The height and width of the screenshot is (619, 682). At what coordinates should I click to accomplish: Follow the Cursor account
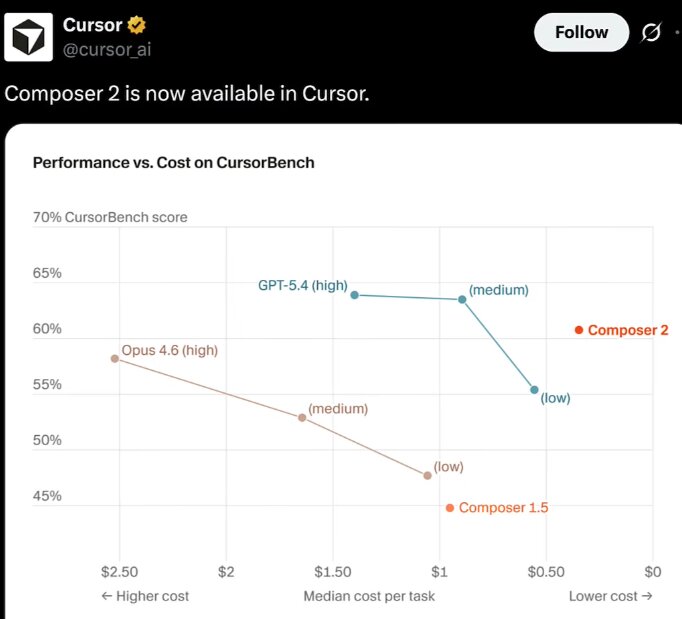click(581, 33)
